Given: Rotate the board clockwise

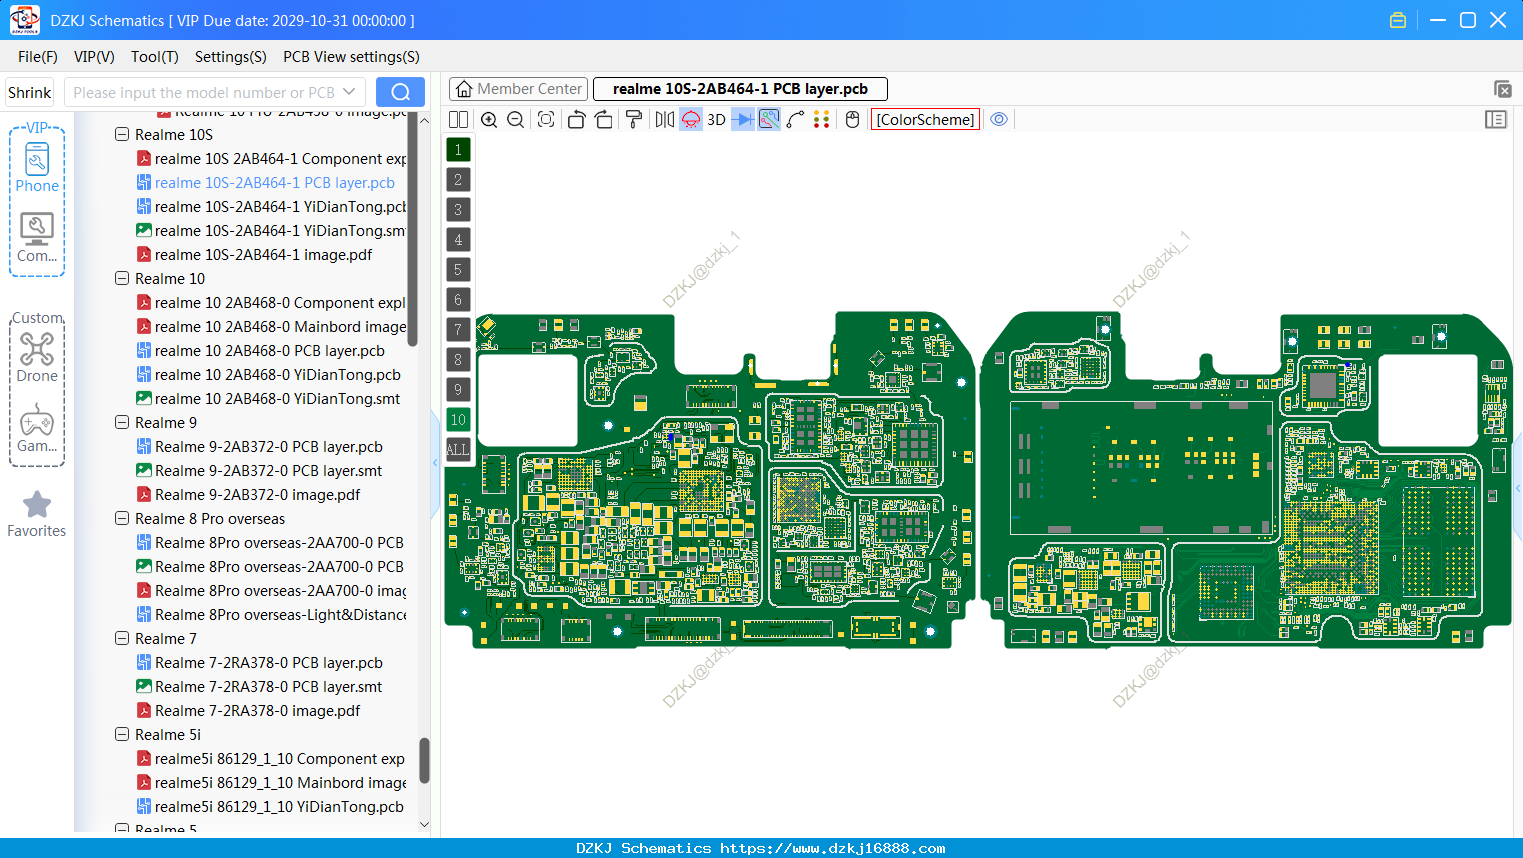Looking at the screenshot, I should (x=603, y=120).
